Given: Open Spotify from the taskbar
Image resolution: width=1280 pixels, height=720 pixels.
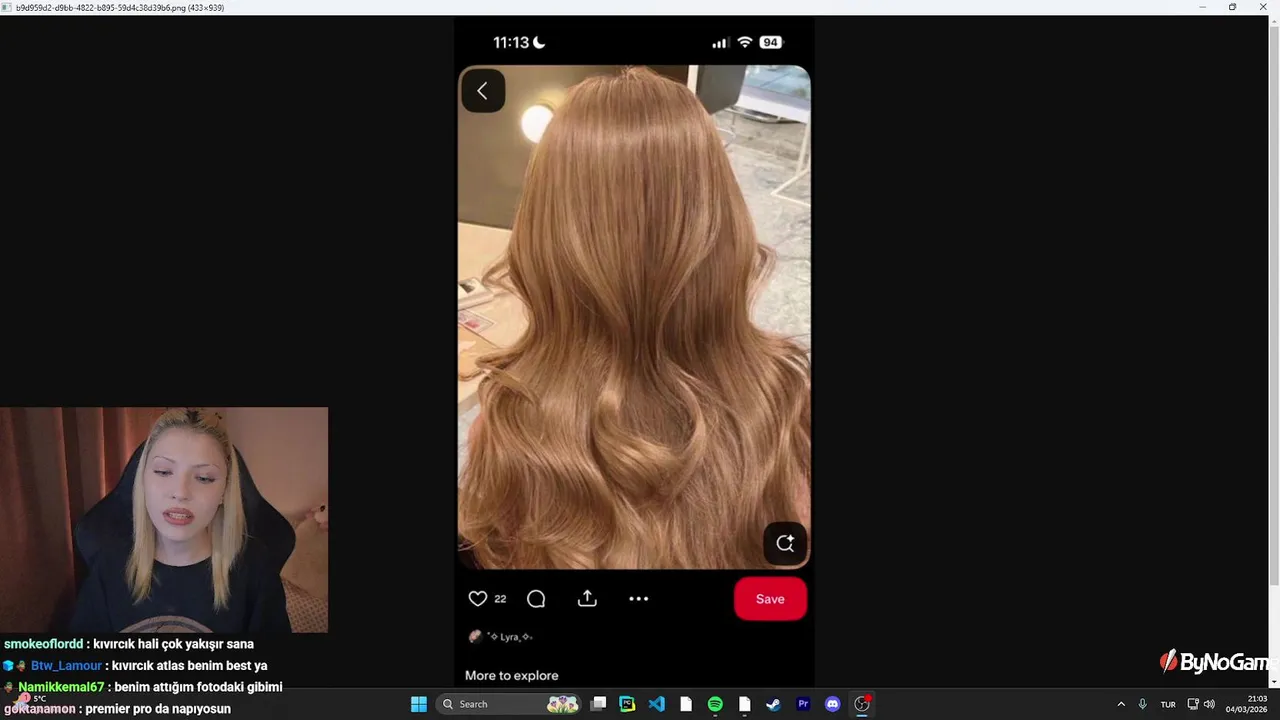Looking at the screenshot, I should (715, 704).
